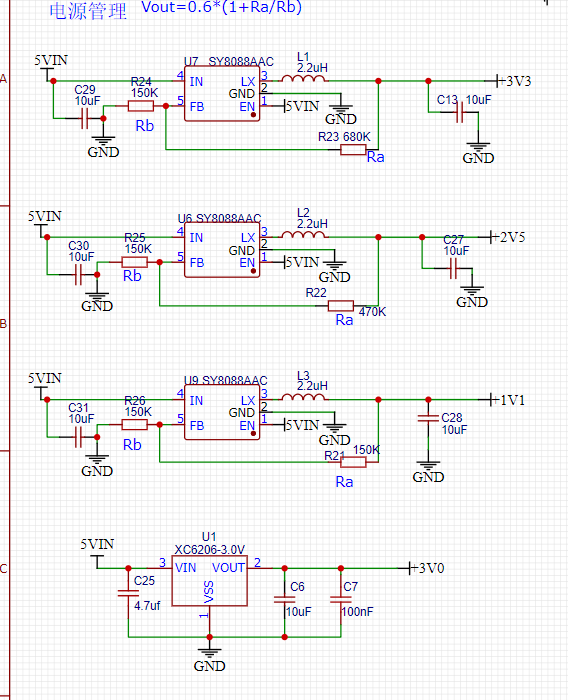Click the 电源管理 title text

coord(88,11)
